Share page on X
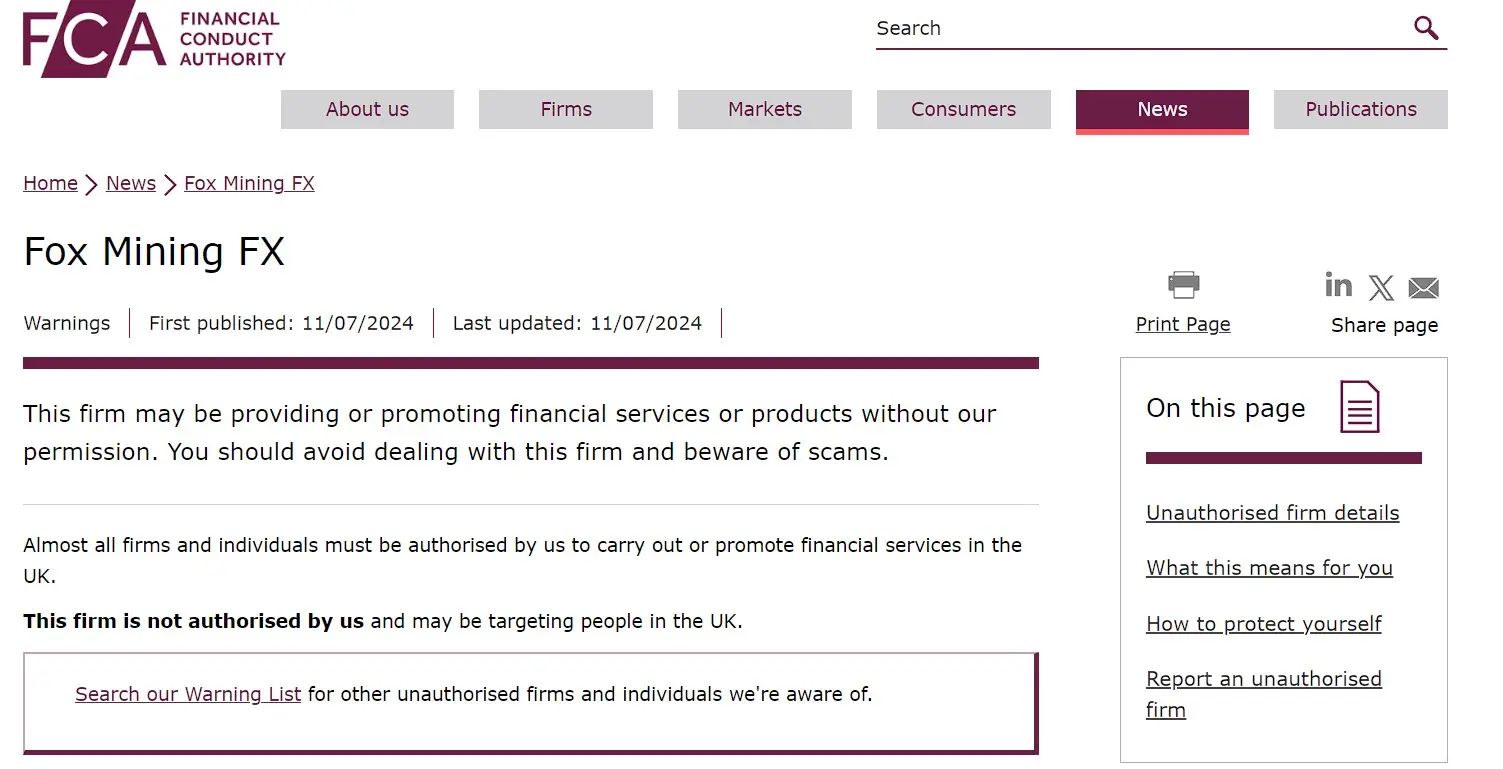This screenshot has height=769, width=1503. [x=1381, y=288]
